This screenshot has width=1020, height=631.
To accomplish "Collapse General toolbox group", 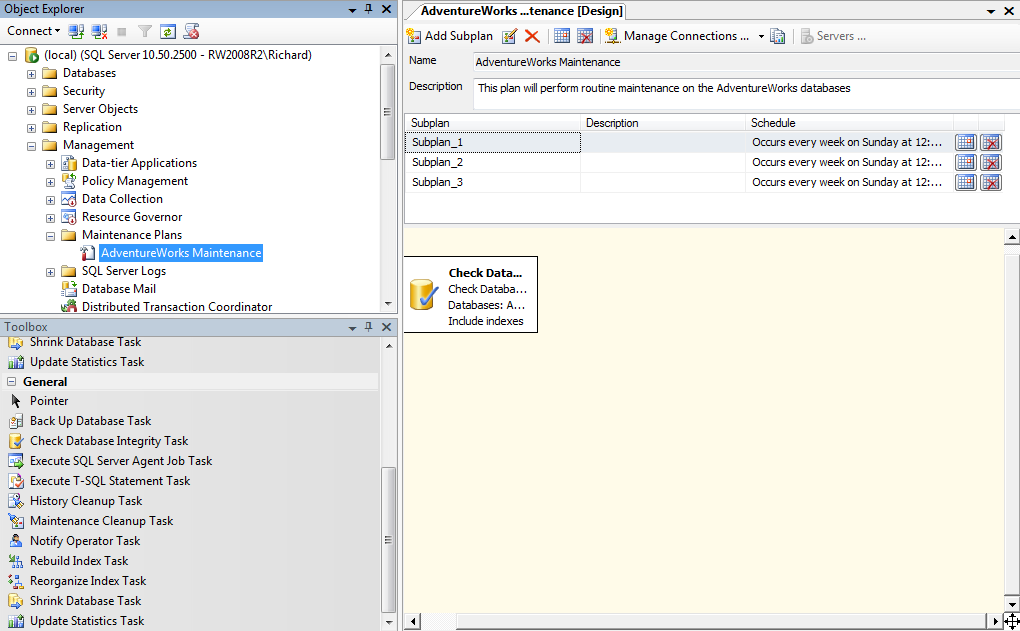I will tap(12, 382).
